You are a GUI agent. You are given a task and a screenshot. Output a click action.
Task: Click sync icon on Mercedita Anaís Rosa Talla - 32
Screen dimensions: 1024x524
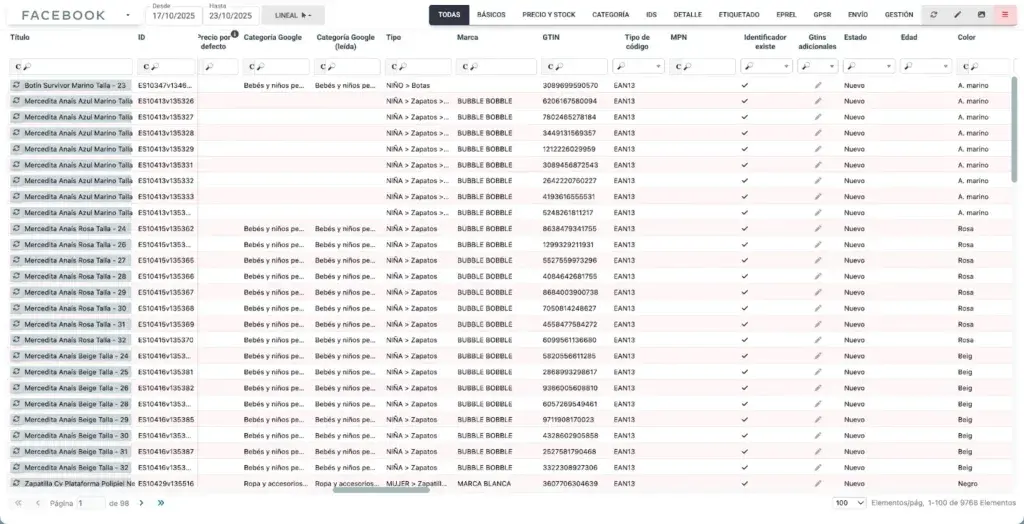click(x=16, y=340)
